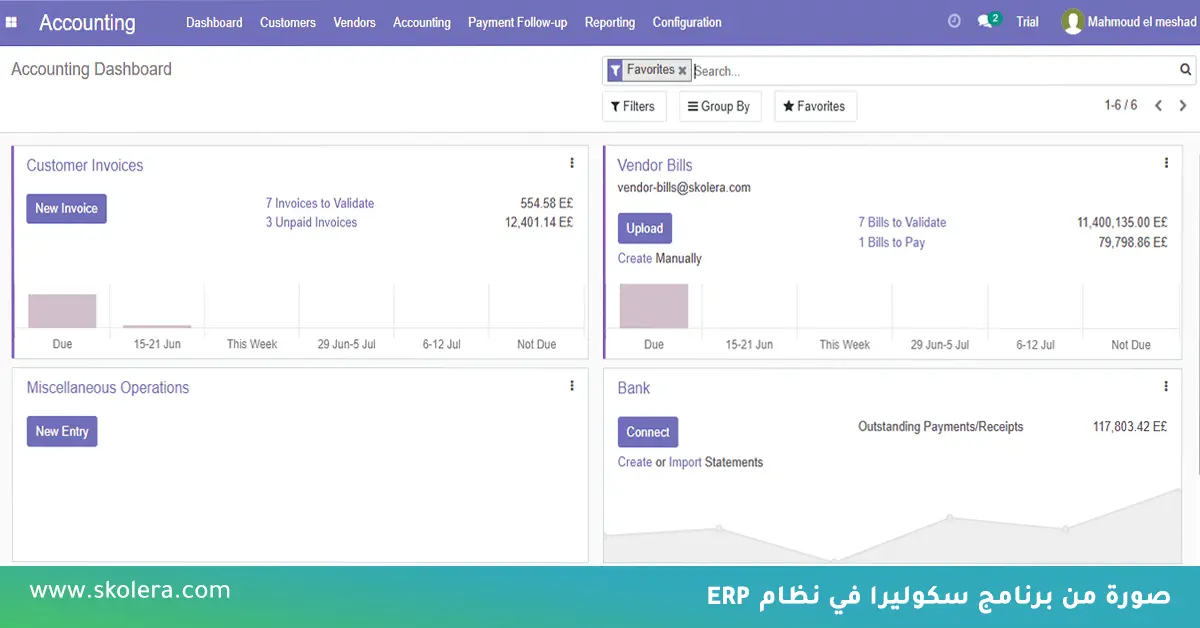Click the search magnifier icon
The width and height of the screenshot is (1200, 628).
point(1185,70)
